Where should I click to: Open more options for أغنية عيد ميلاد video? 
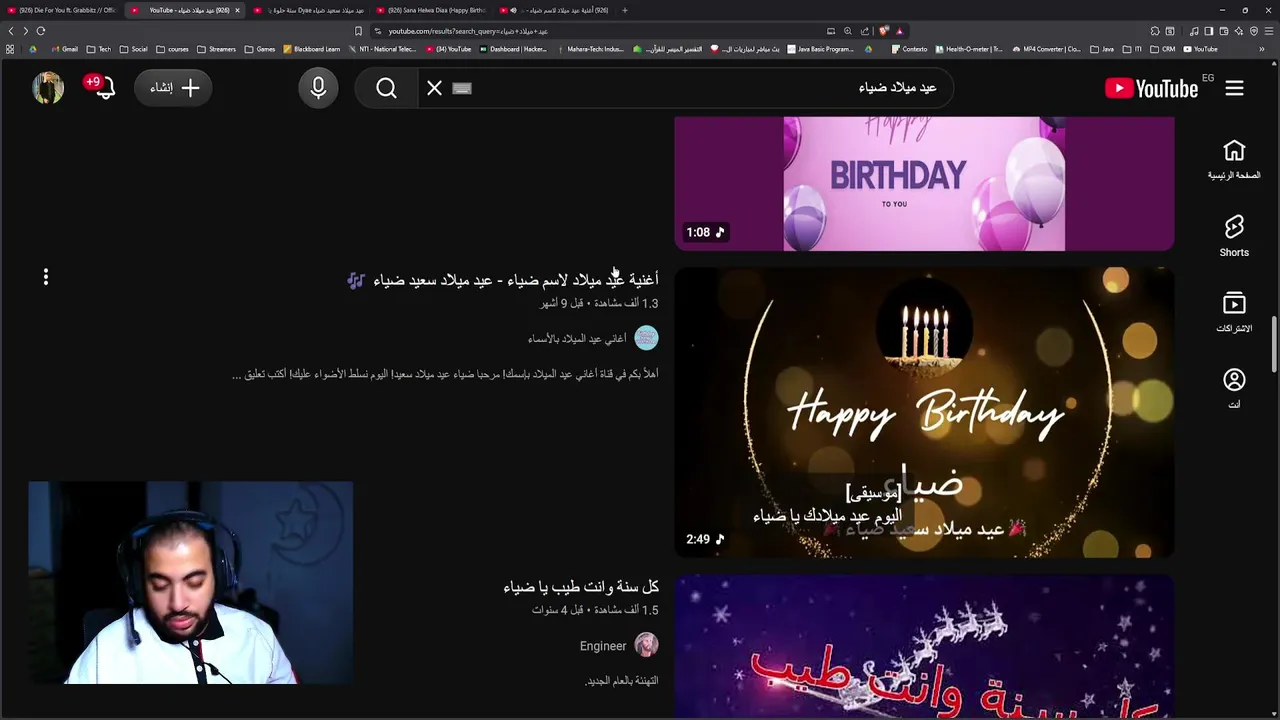(x=46, y=277)
